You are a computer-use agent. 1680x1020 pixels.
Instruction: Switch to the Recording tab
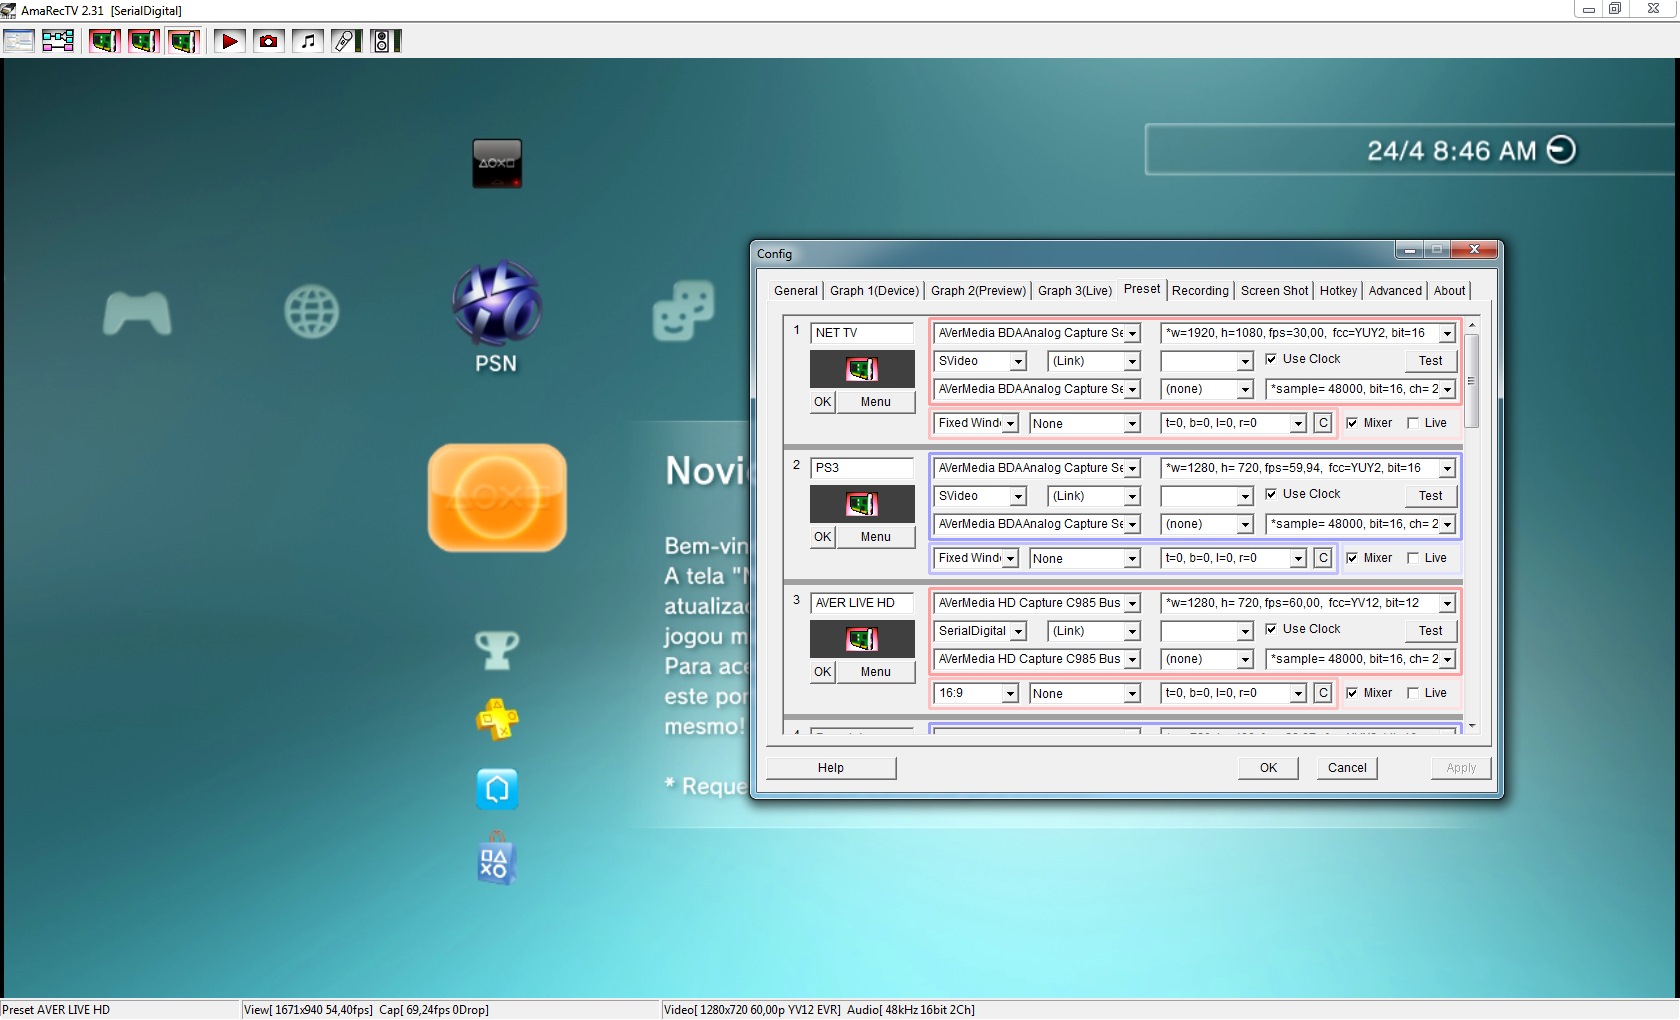[x=1200, y=291]
